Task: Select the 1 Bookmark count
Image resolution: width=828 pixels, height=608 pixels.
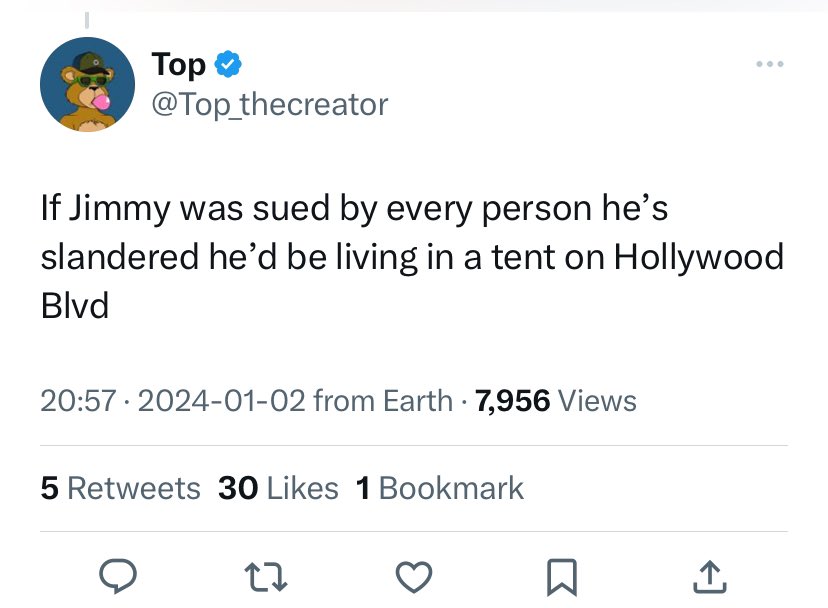Action: click(440, 488)
